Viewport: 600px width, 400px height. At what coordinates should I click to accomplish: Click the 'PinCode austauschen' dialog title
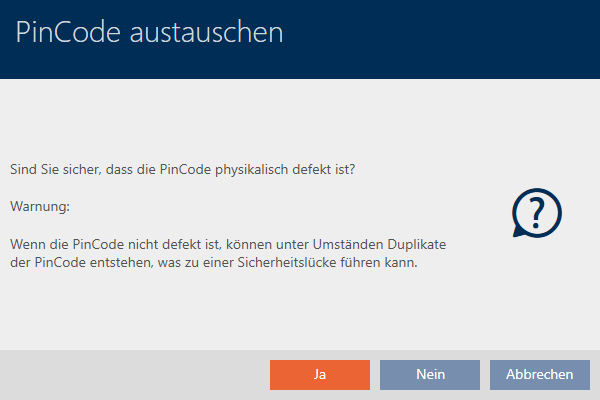(x=150, y=32)
